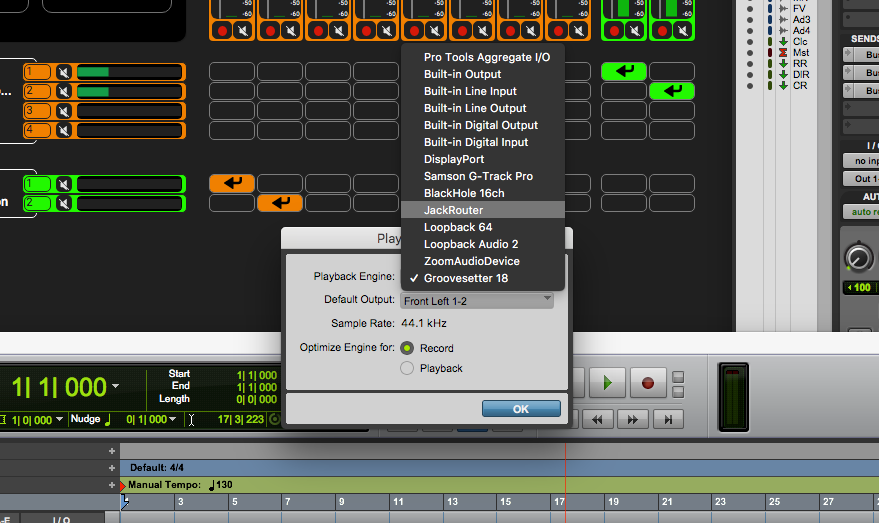Toggle the show/hide dot for the FV track
The width and height of the screenshot is (879, 523).
[750, 9]
